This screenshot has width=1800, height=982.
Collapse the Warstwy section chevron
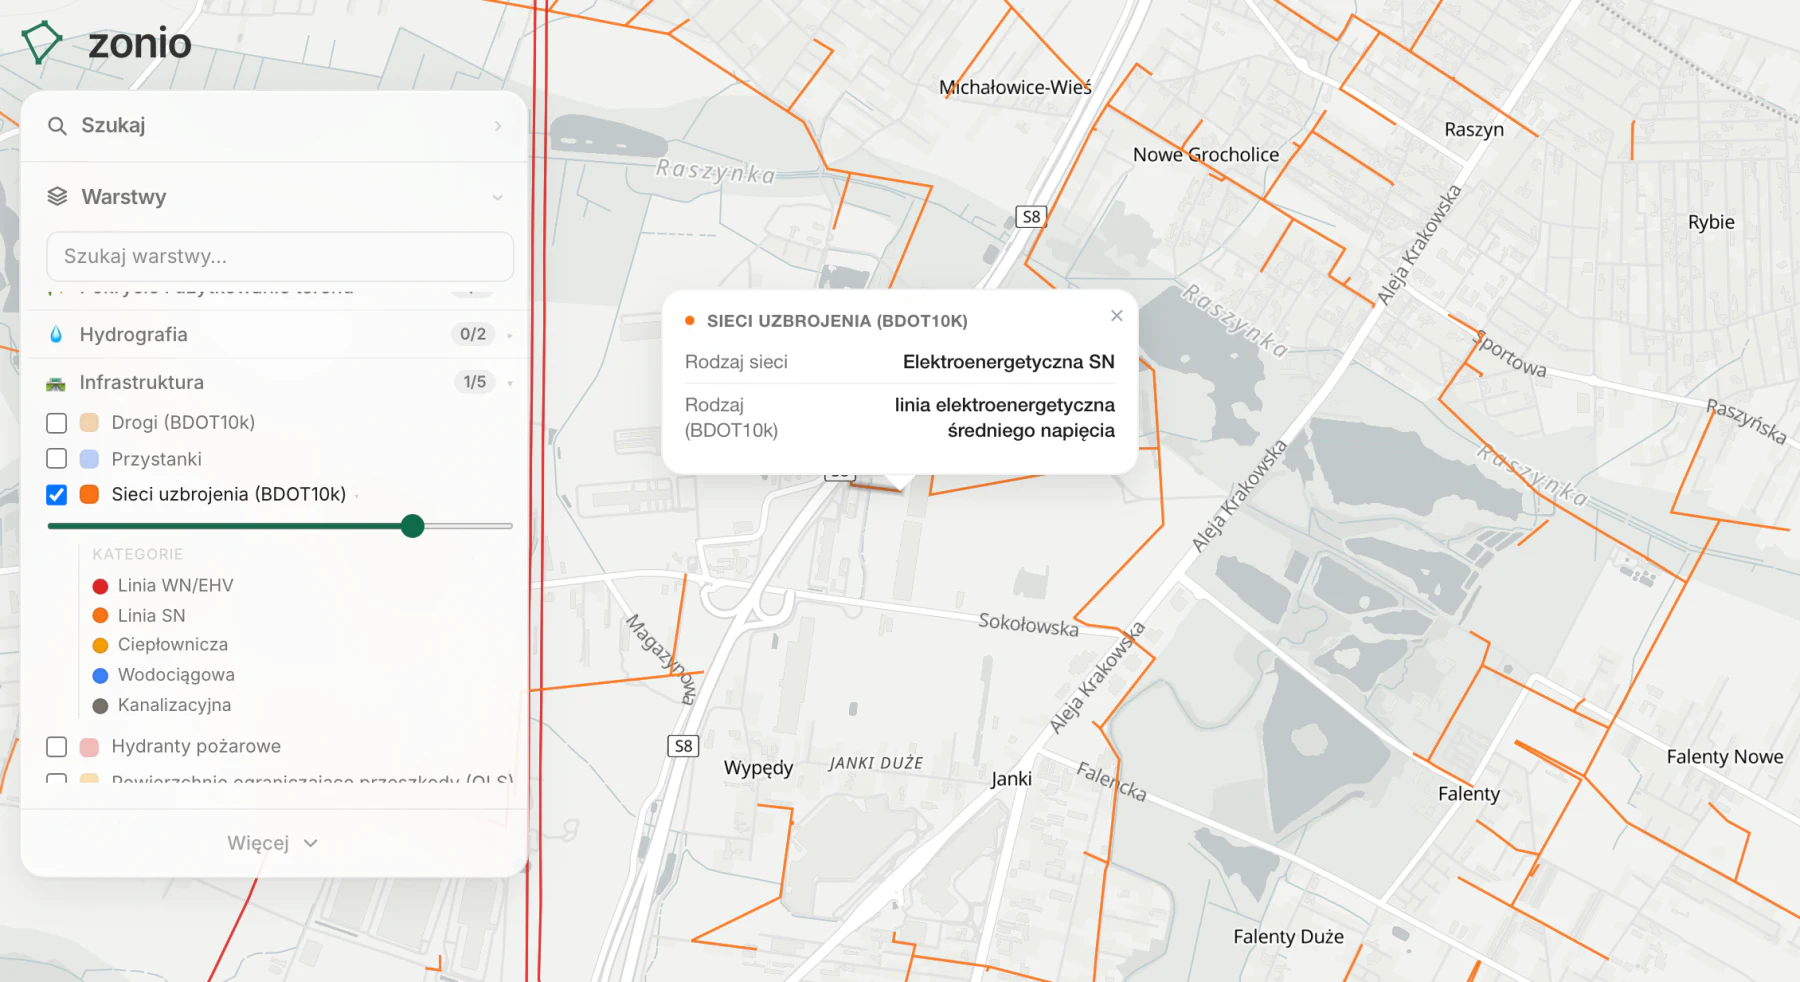497,198
